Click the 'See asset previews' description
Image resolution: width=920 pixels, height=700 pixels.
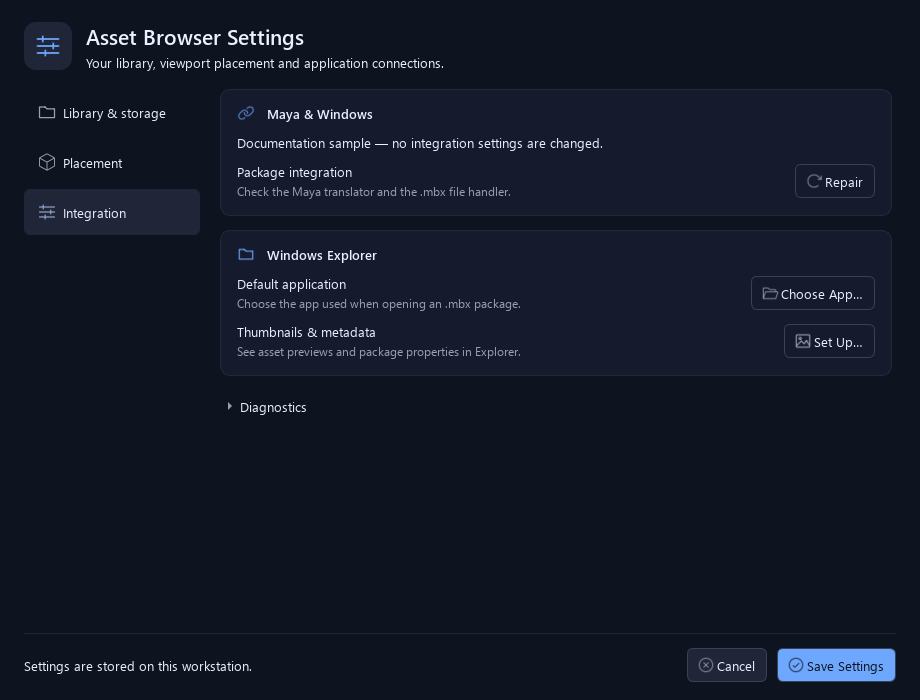point(378,352)
